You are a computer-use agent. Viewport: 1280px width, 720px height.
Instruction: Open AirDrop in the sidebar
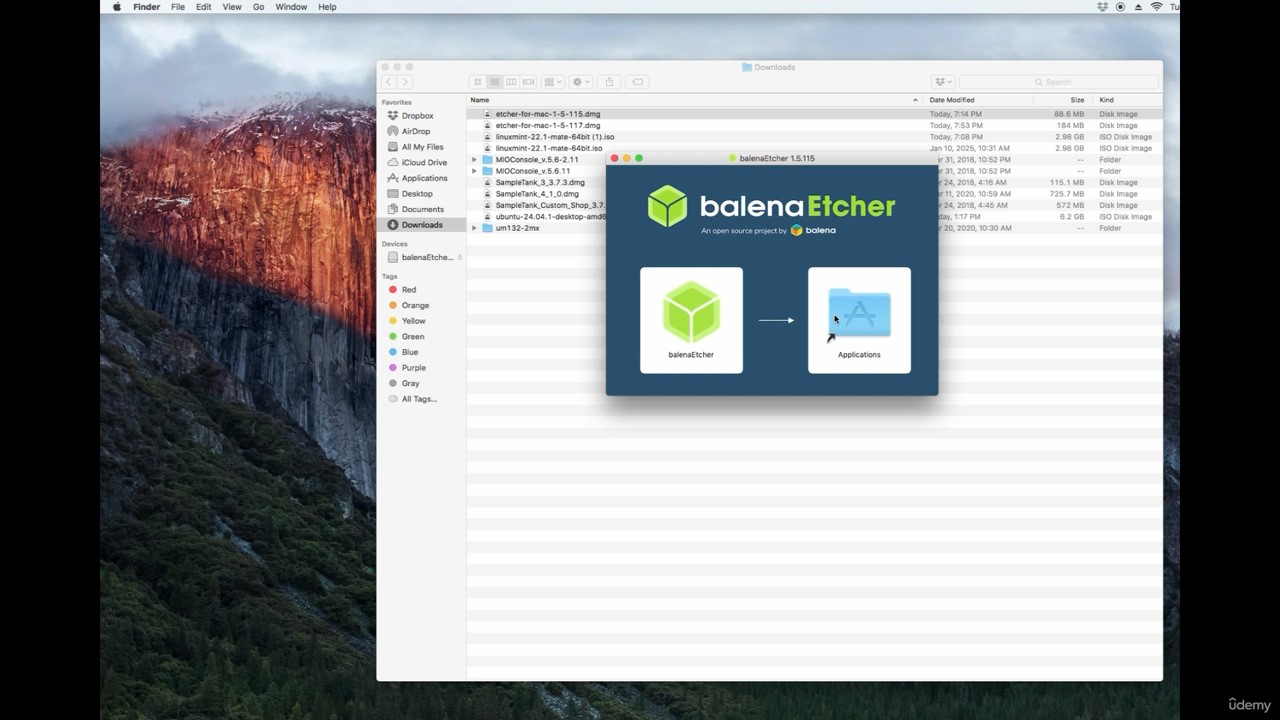point(416,131)
